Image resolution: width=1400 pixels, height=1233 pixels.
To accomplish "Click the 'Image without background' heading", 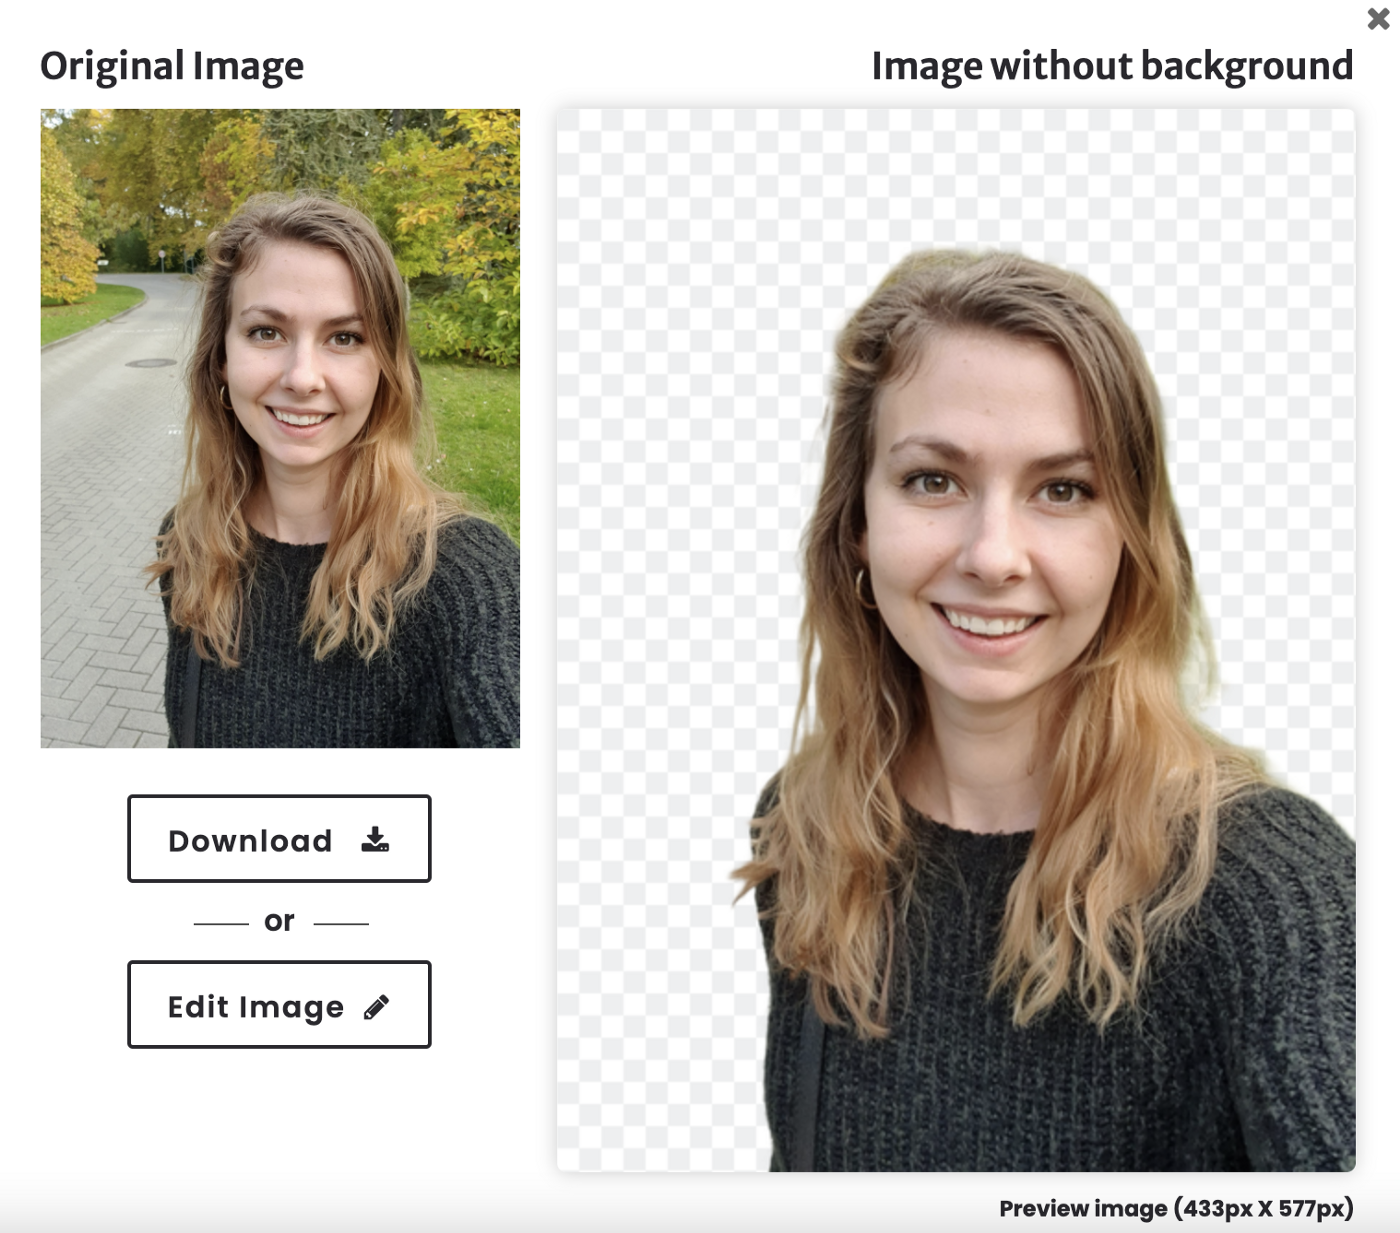I will 1112,67.
